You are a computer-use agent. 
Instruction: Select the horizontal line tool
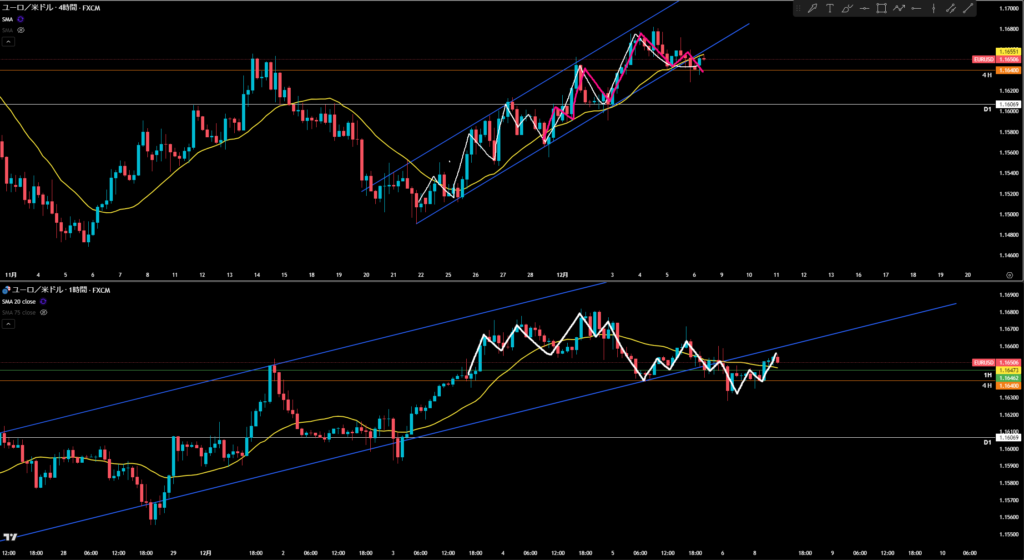click(x=866, y=9)
